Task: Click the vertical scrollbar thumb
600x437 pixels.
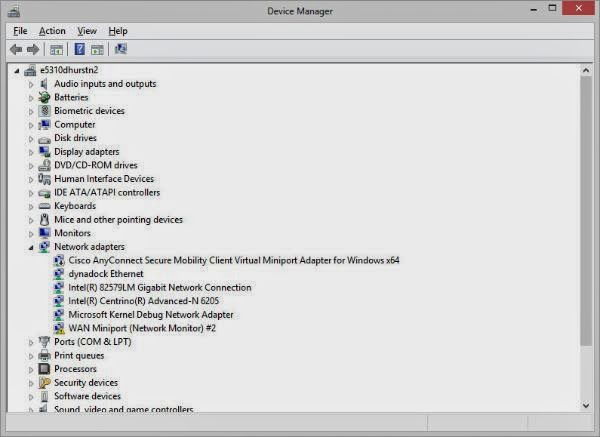Action: click(x=586, y=211)
